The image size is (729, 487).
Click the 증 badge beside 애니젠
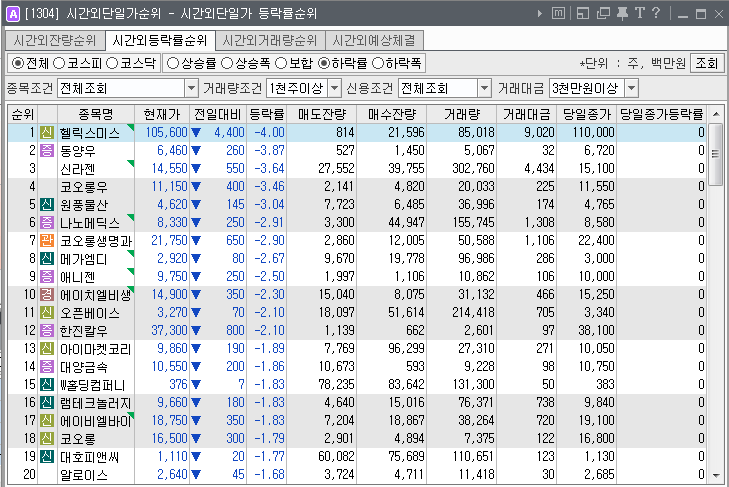pos(46,277)
